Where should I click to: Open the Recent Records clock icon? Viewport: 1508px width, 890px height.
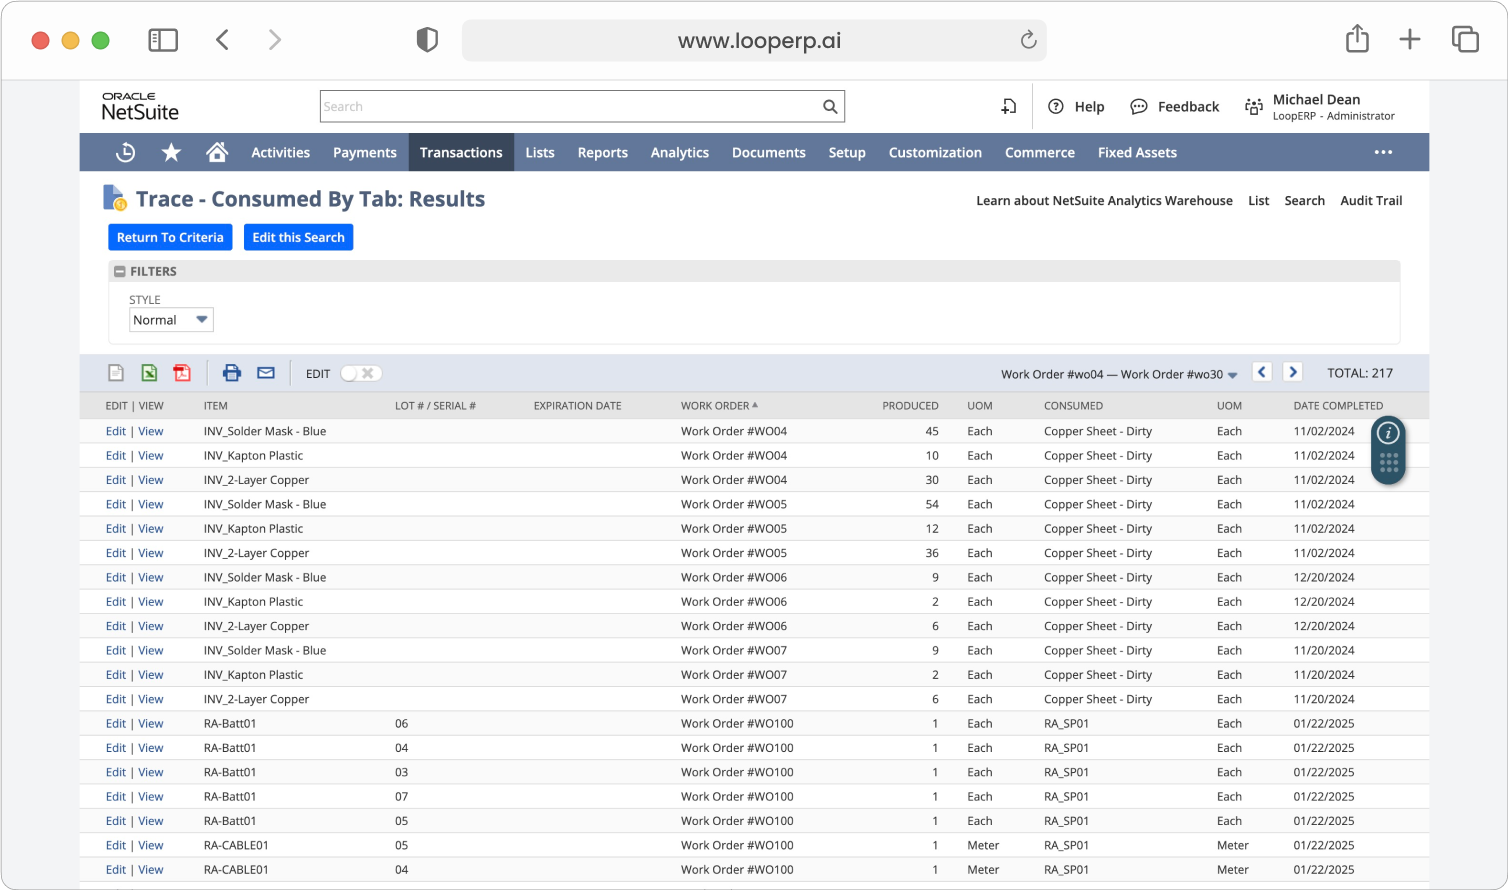126,152
